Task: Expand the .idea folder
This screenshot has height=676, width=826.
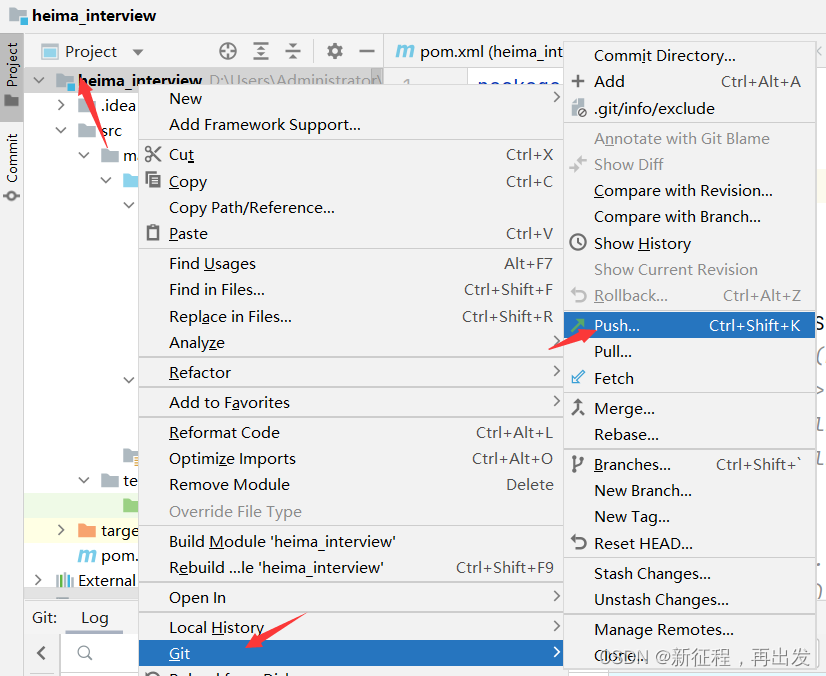Action: click(x=61, y=105)
